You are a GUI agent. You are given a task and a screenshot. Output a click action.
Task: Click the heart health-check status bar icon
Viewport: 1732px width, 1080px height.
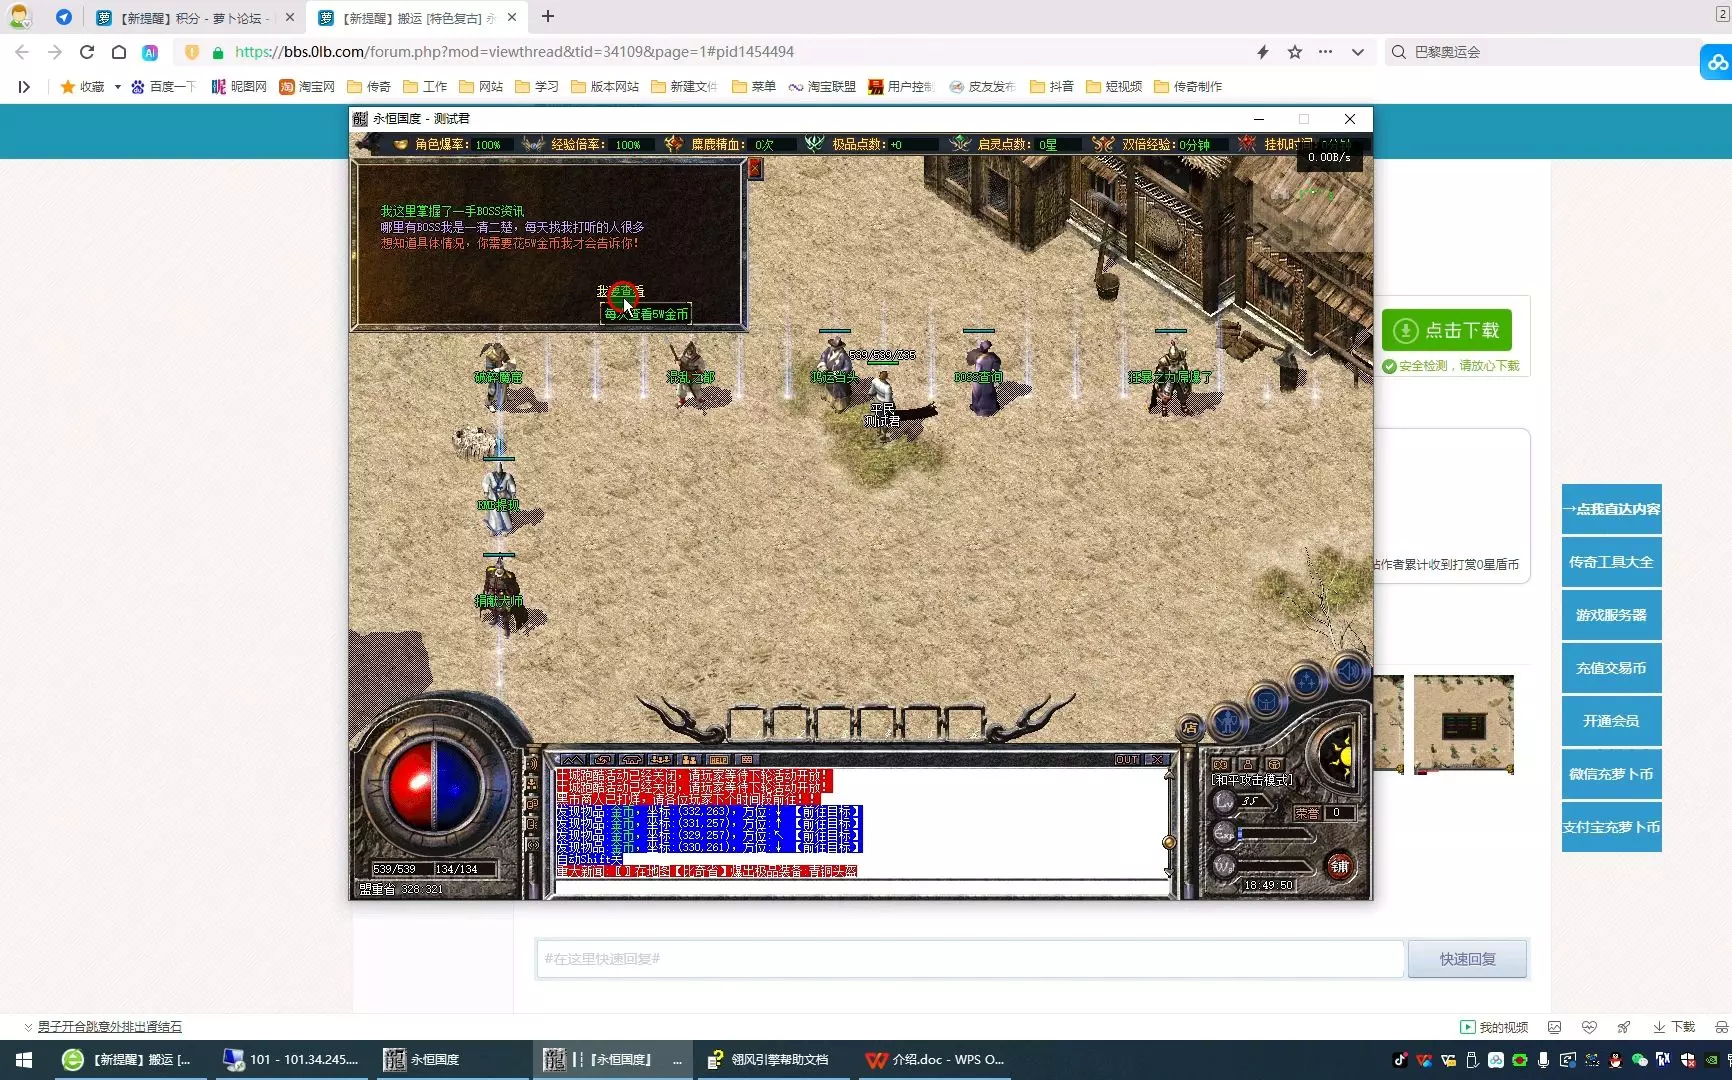[1589, 1027]
